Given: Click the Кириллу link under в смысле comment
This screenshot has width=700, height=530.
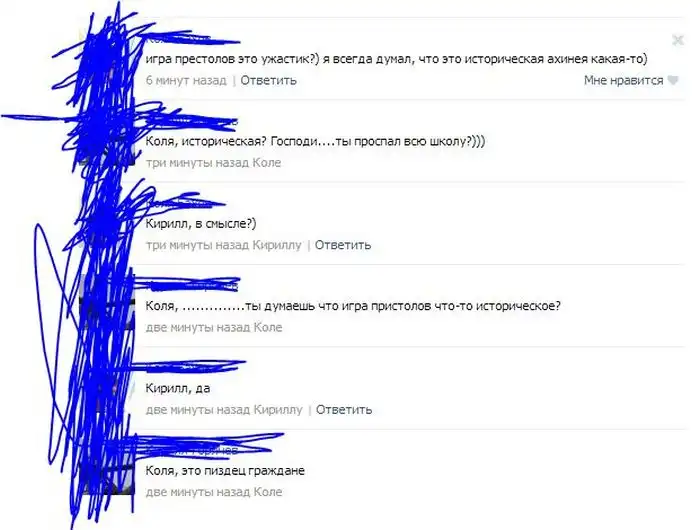Looking at the screenshot, I should 277,245.
